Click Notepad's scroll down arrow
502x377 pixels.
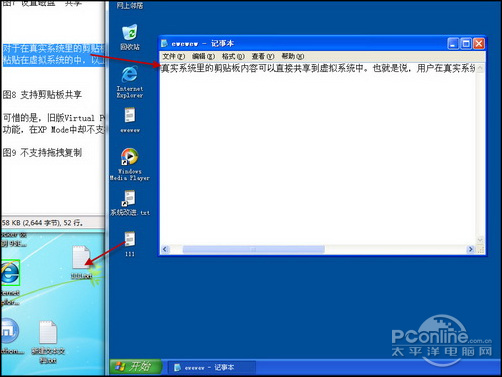coord(480,240)
